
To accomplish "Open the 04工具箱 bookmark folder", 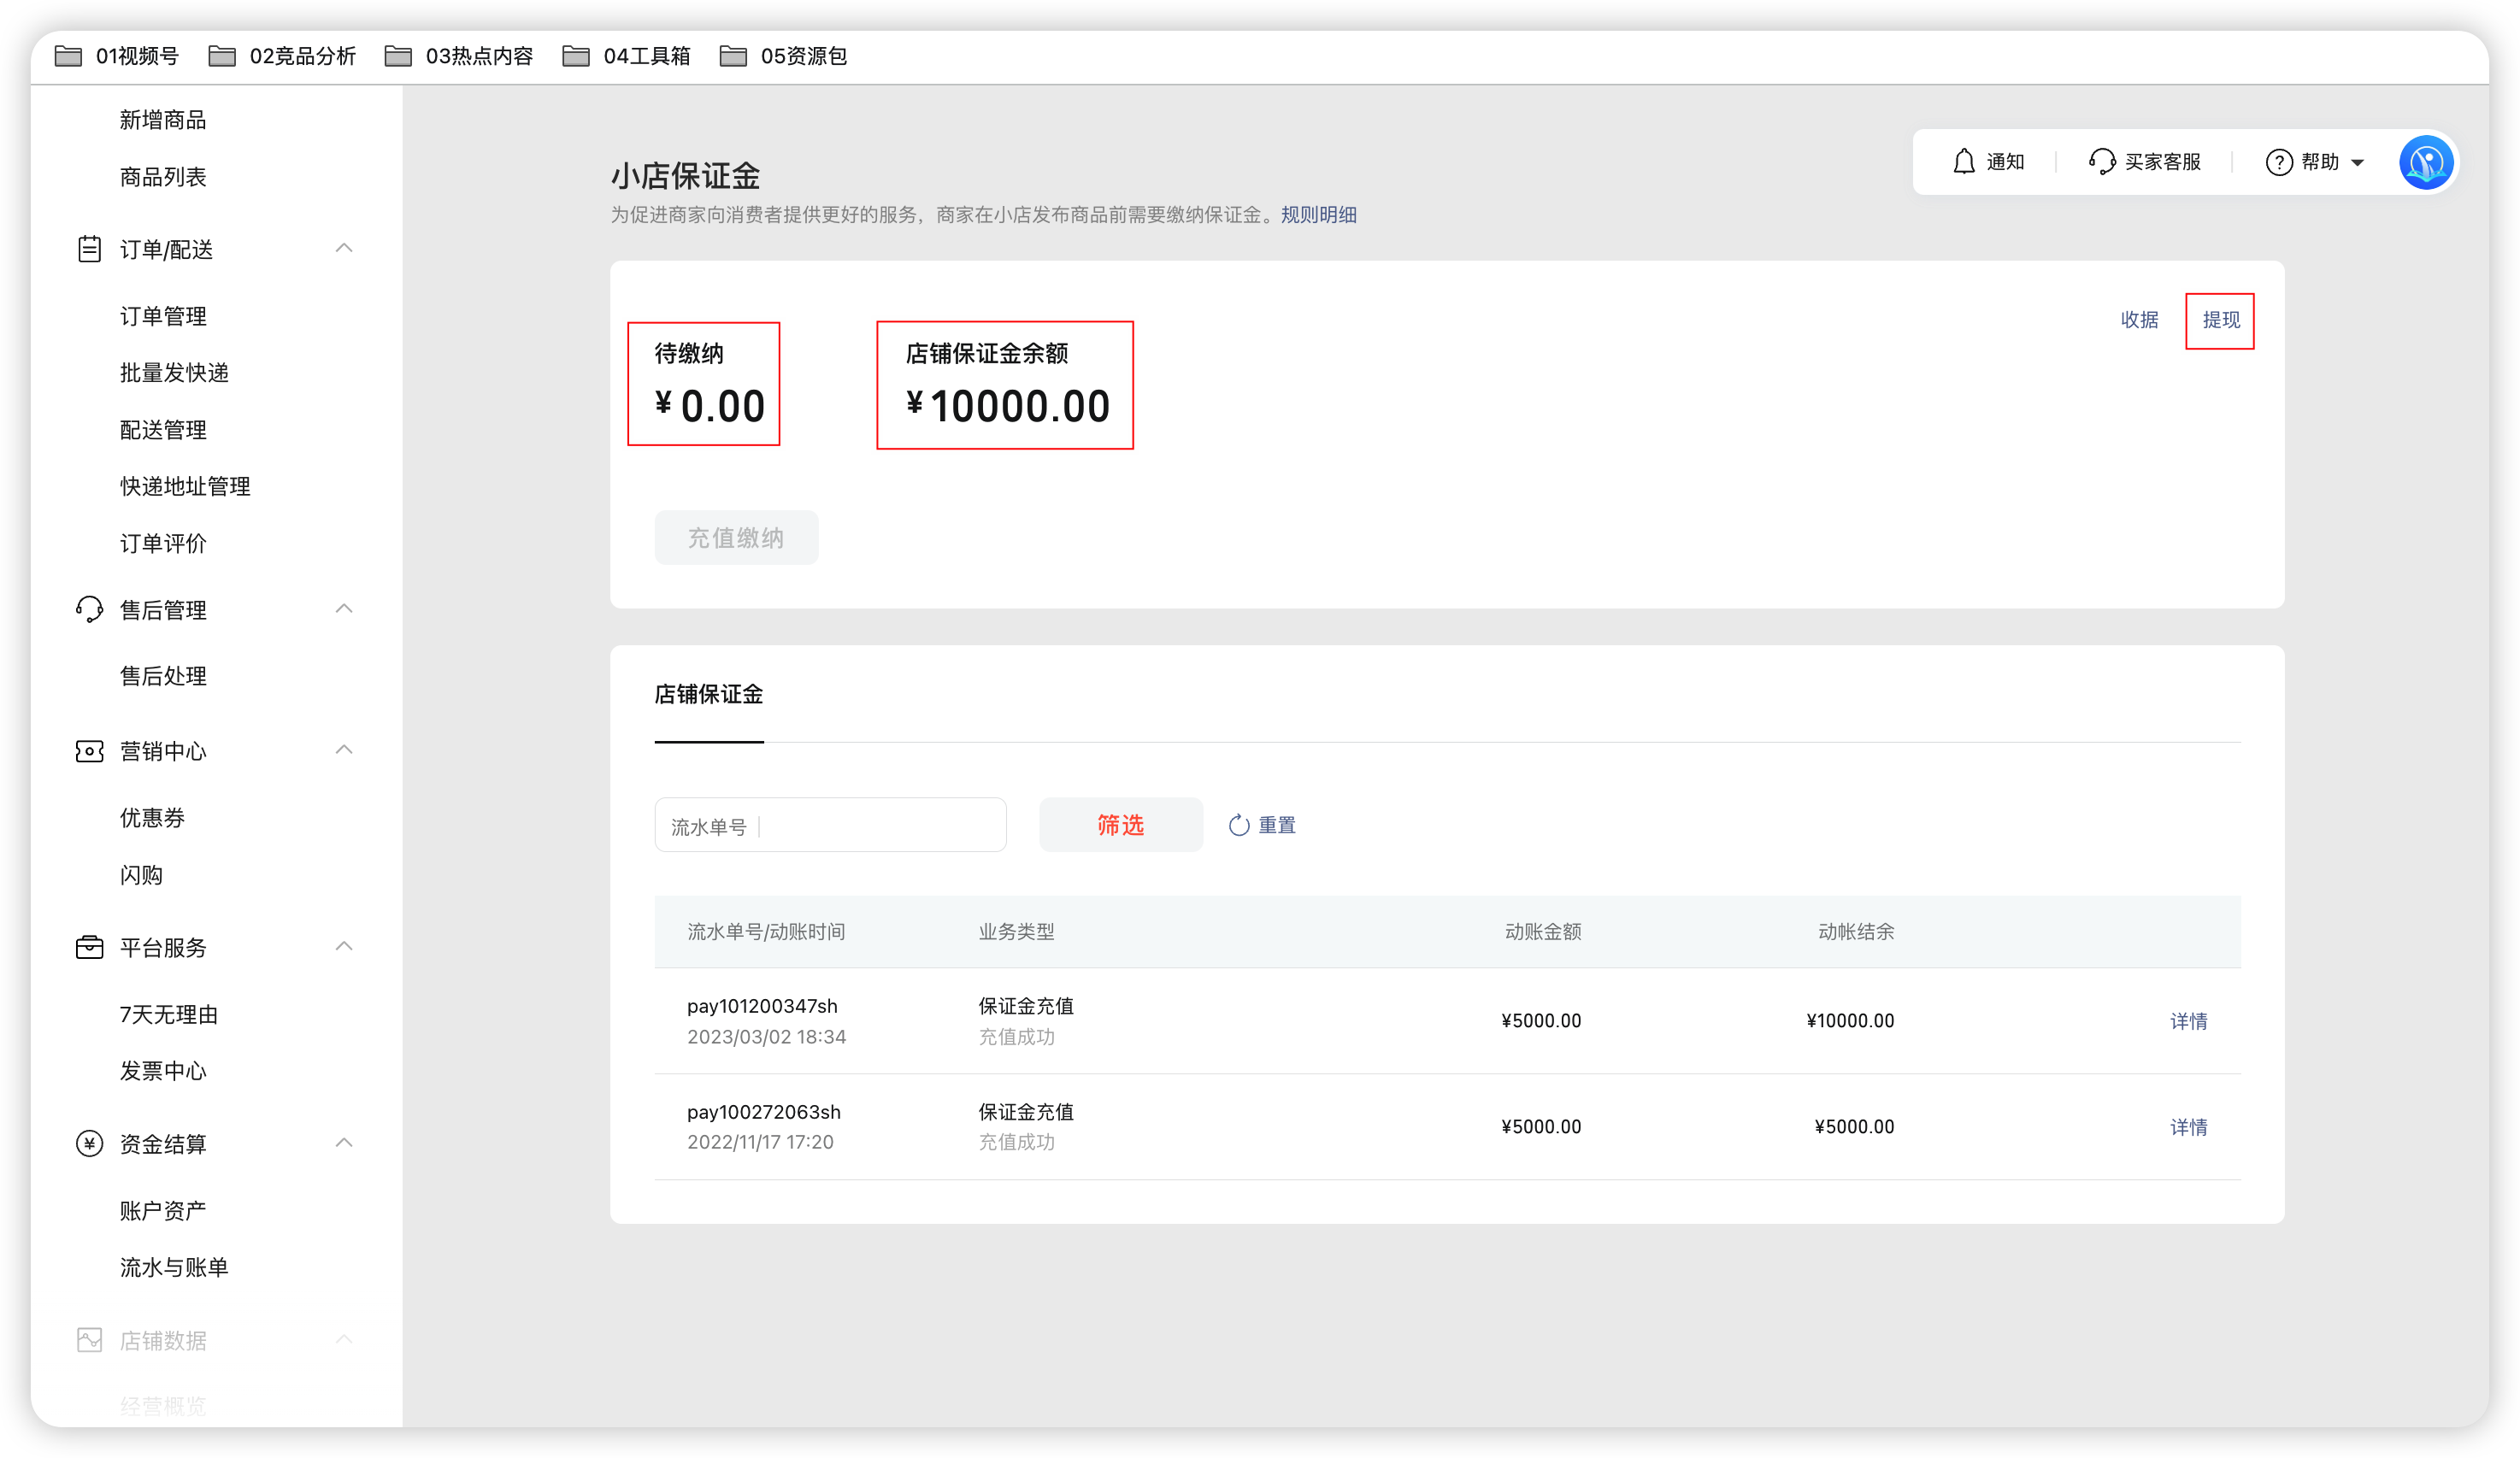I will pos(626,56).
